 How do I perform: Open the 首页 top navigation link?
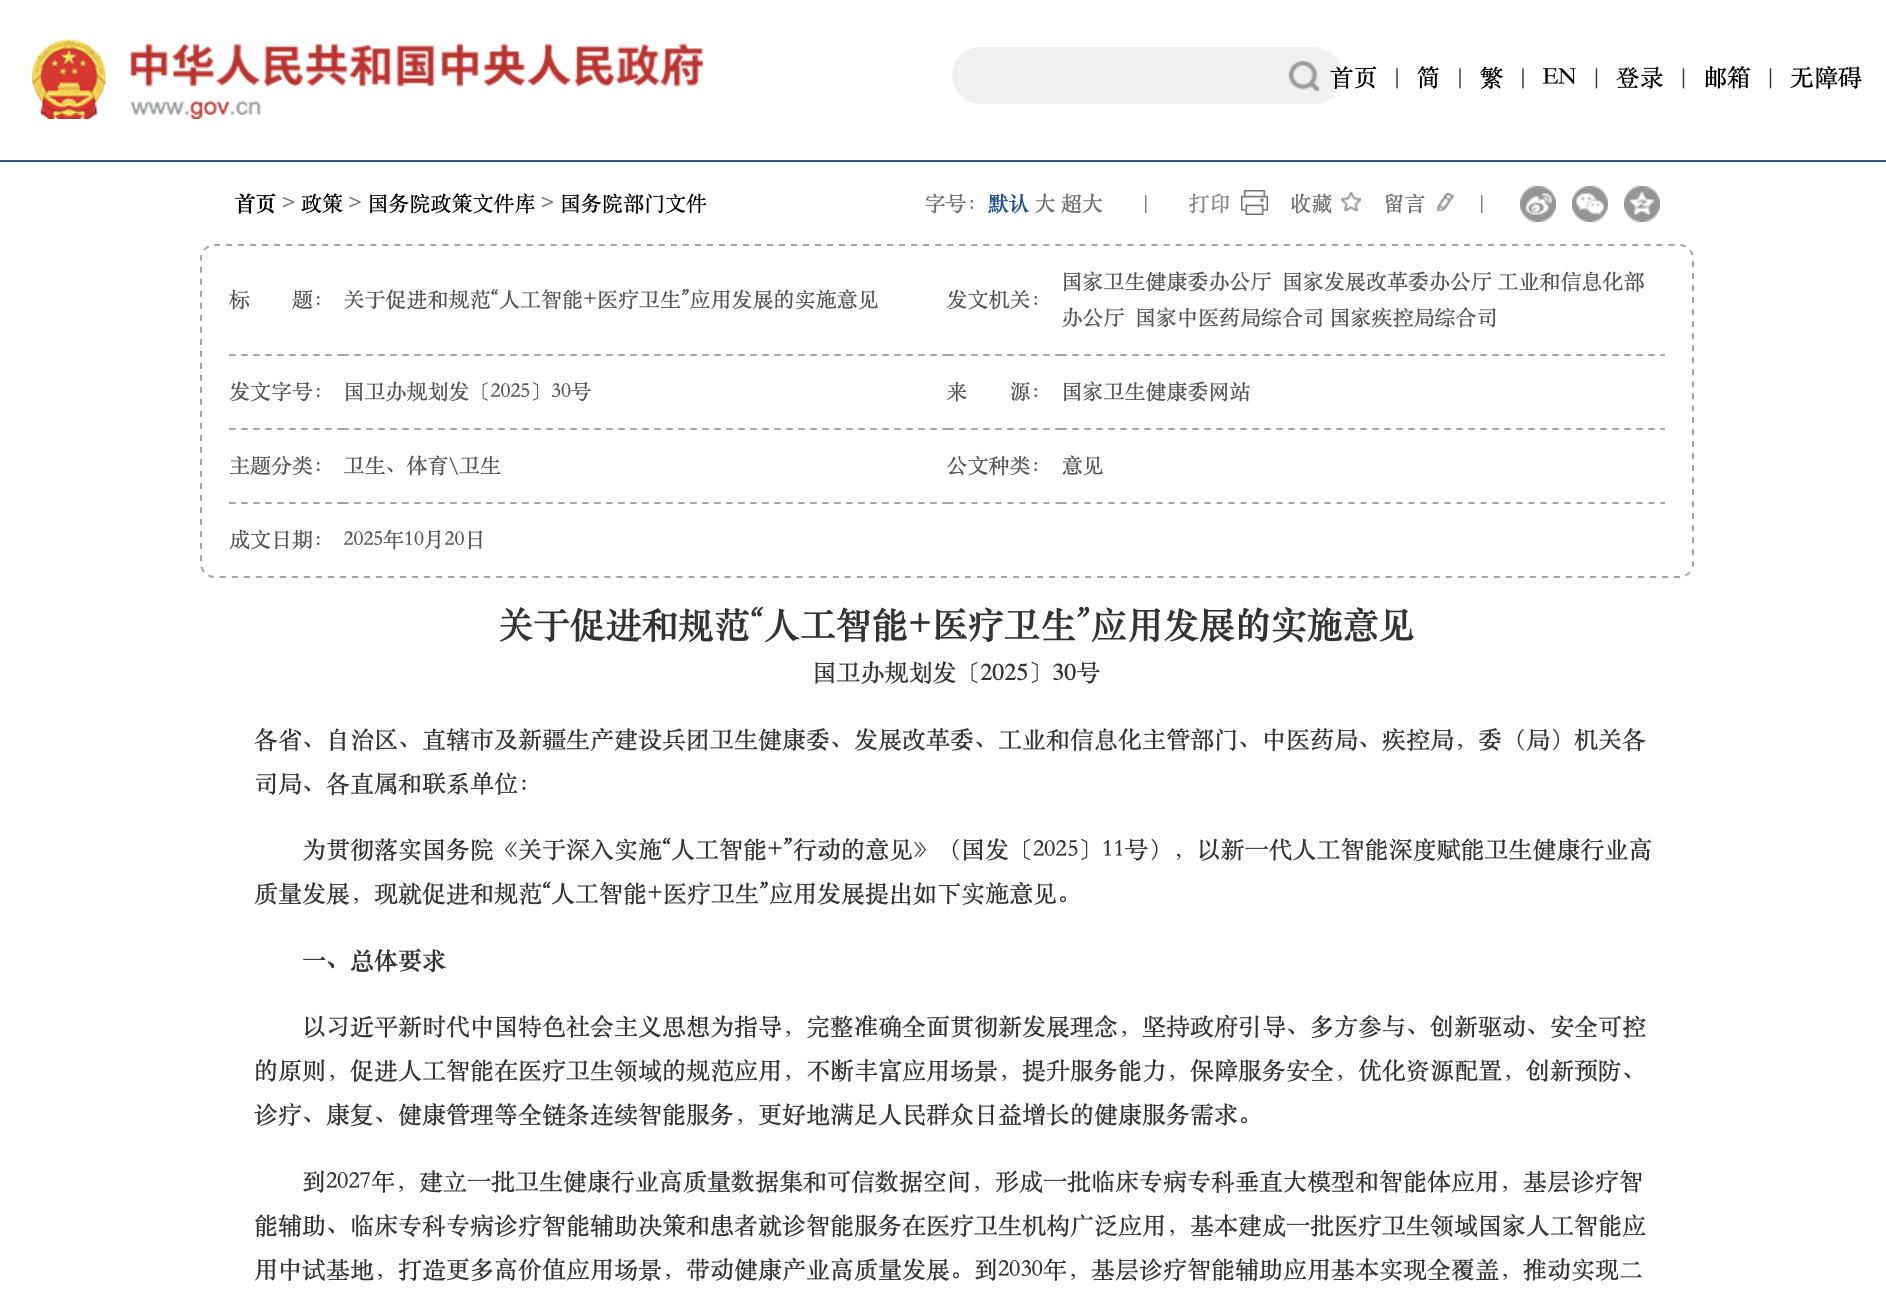point(1353,77)
